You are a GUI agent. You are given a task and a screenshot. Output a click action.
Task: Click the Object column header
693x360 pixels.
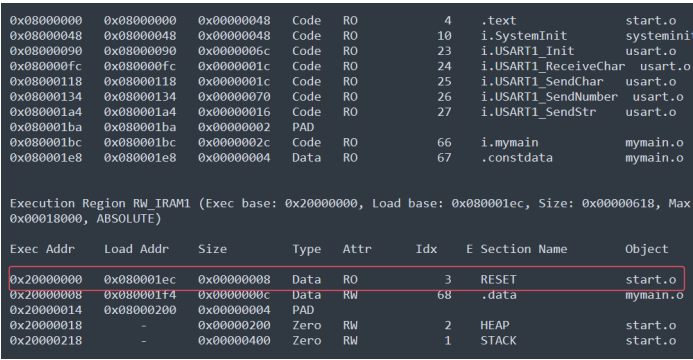coord(647,249)
